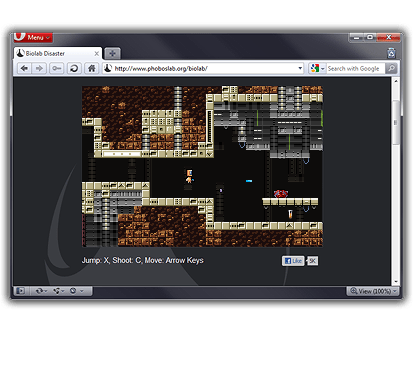Image resolution: width=413 pixels, height=390 pixels.
Task: Click the 'Jump: X, Shoot: C' instructions text
Action: coord(143,260)
